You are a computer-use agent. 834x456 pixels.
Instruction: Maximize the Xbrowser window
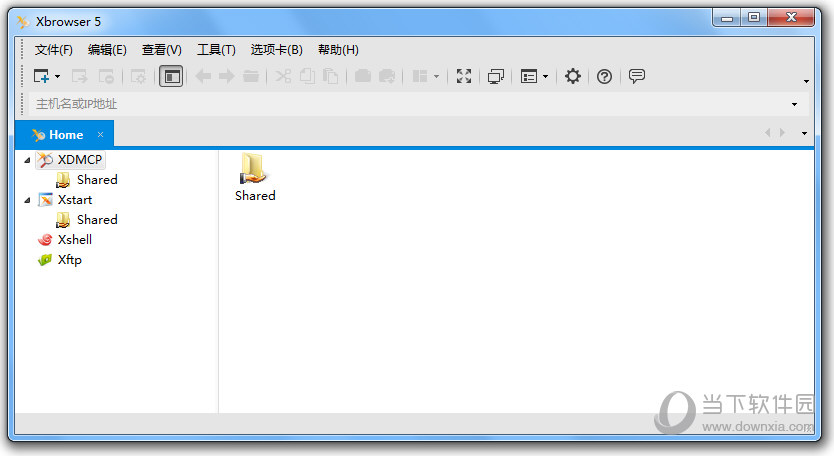tap(753, 18)
